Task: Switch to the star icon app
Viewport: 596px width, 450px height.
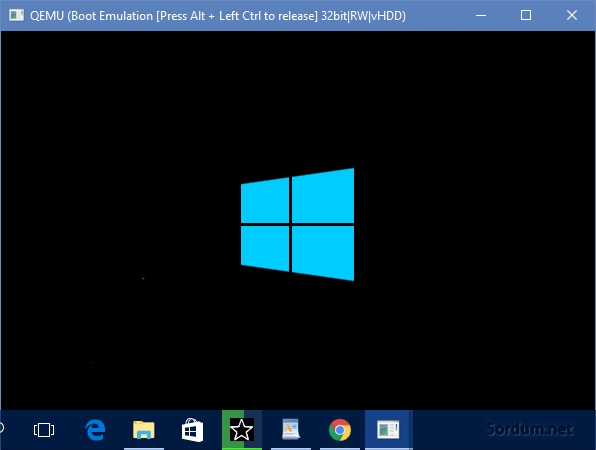Action: tap(242, 430)
